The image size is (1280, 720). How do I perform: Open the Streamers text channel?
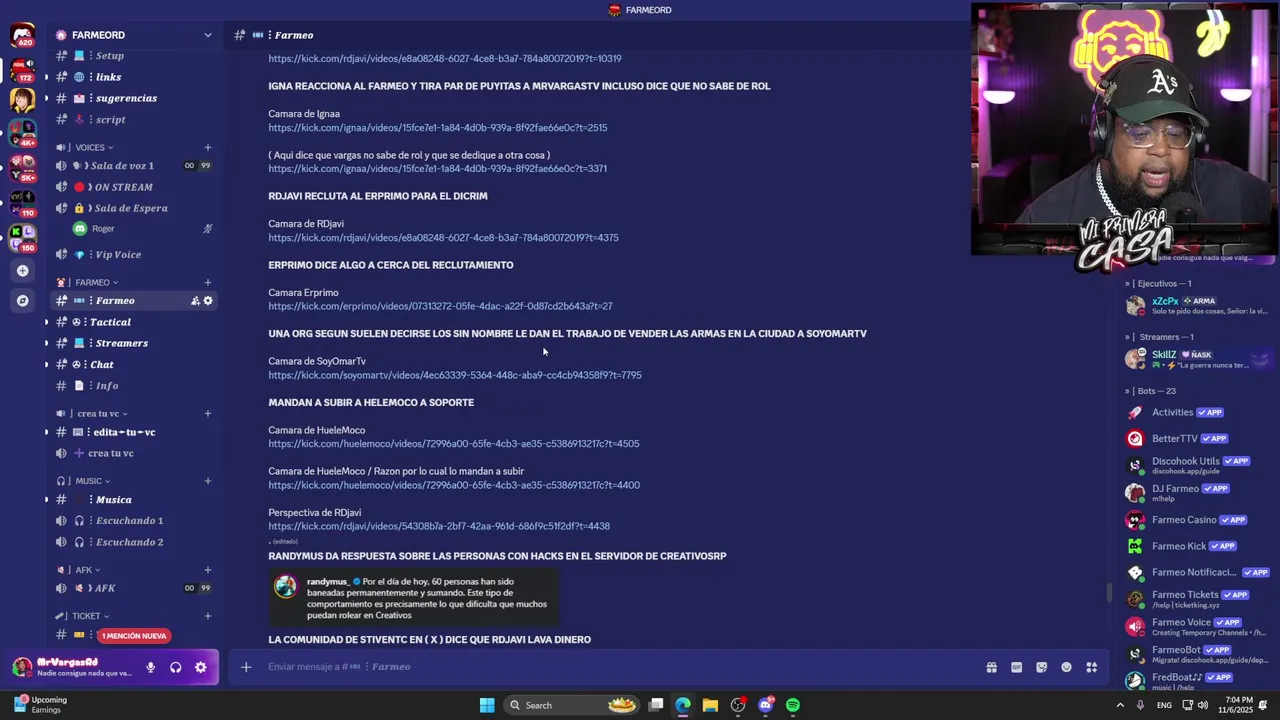(x=133, y=343)
